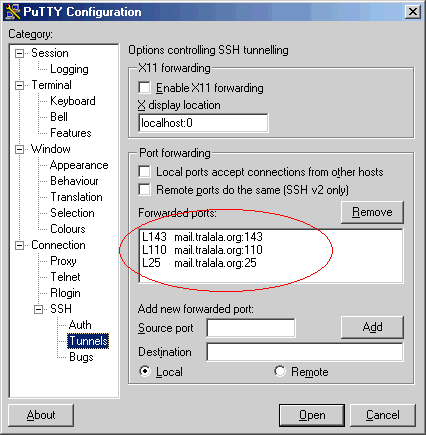Select forwarded port L110 mail.tralala.org:110
426x435 pixels.
pos(202,250)
